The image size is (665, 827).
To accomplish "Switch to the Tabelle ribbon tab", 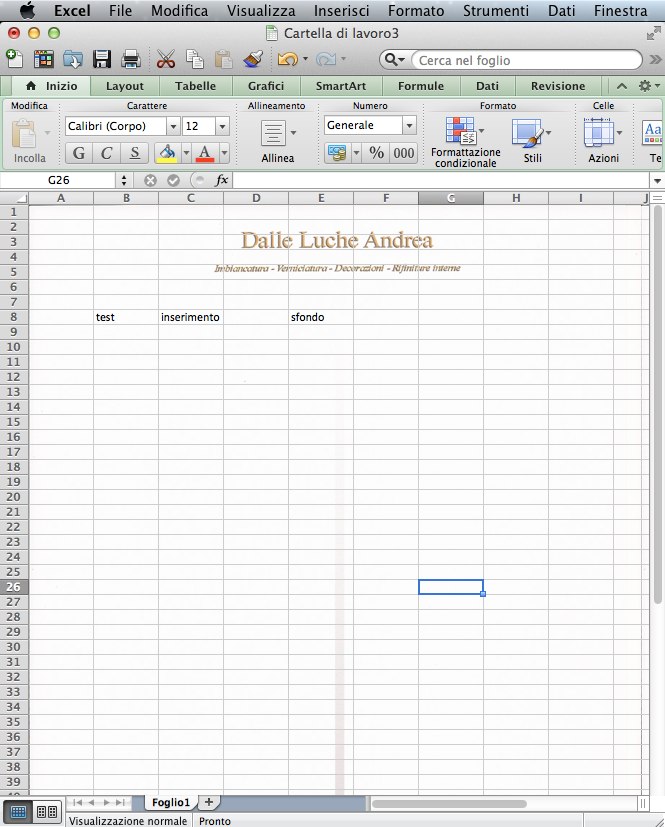I will click(x=196, y=86).
